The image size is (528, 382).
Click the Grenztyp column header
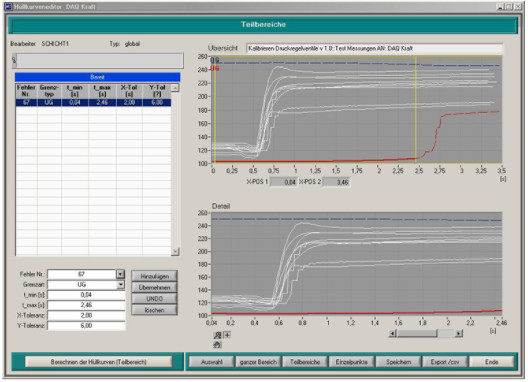point(49,91)
